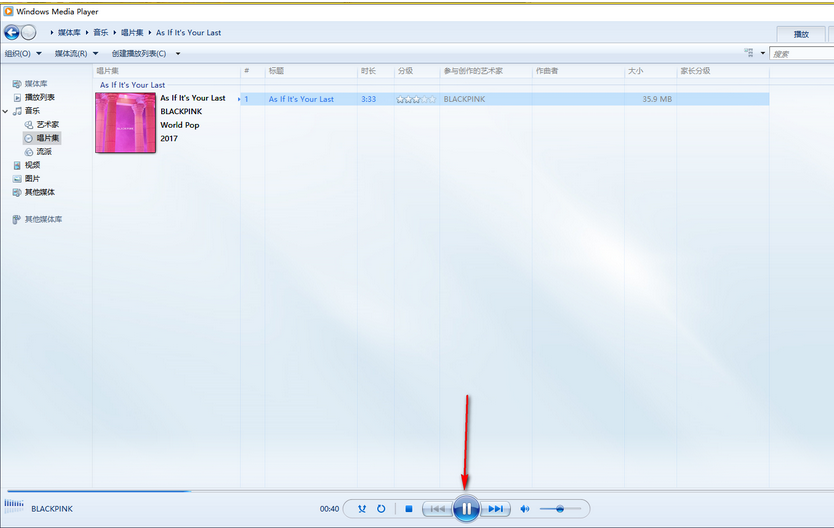Click the As If It's Your Last breadcrumb

coord(188,32)
